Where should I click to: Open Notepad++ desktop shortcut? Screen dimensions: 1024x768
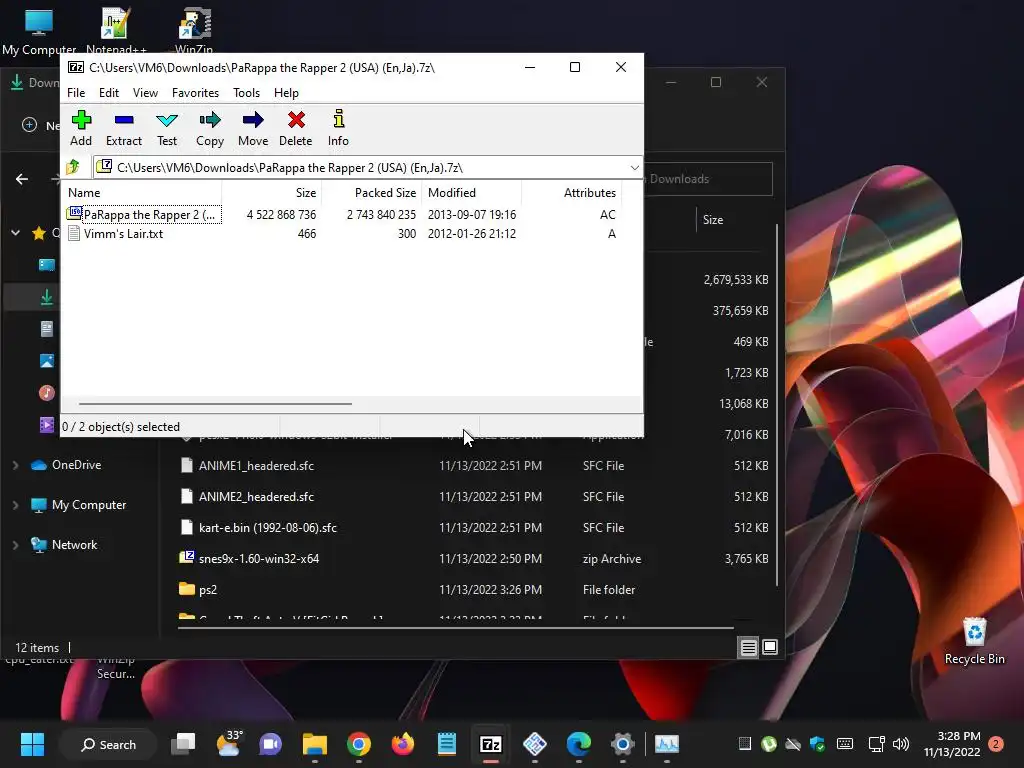116,30
